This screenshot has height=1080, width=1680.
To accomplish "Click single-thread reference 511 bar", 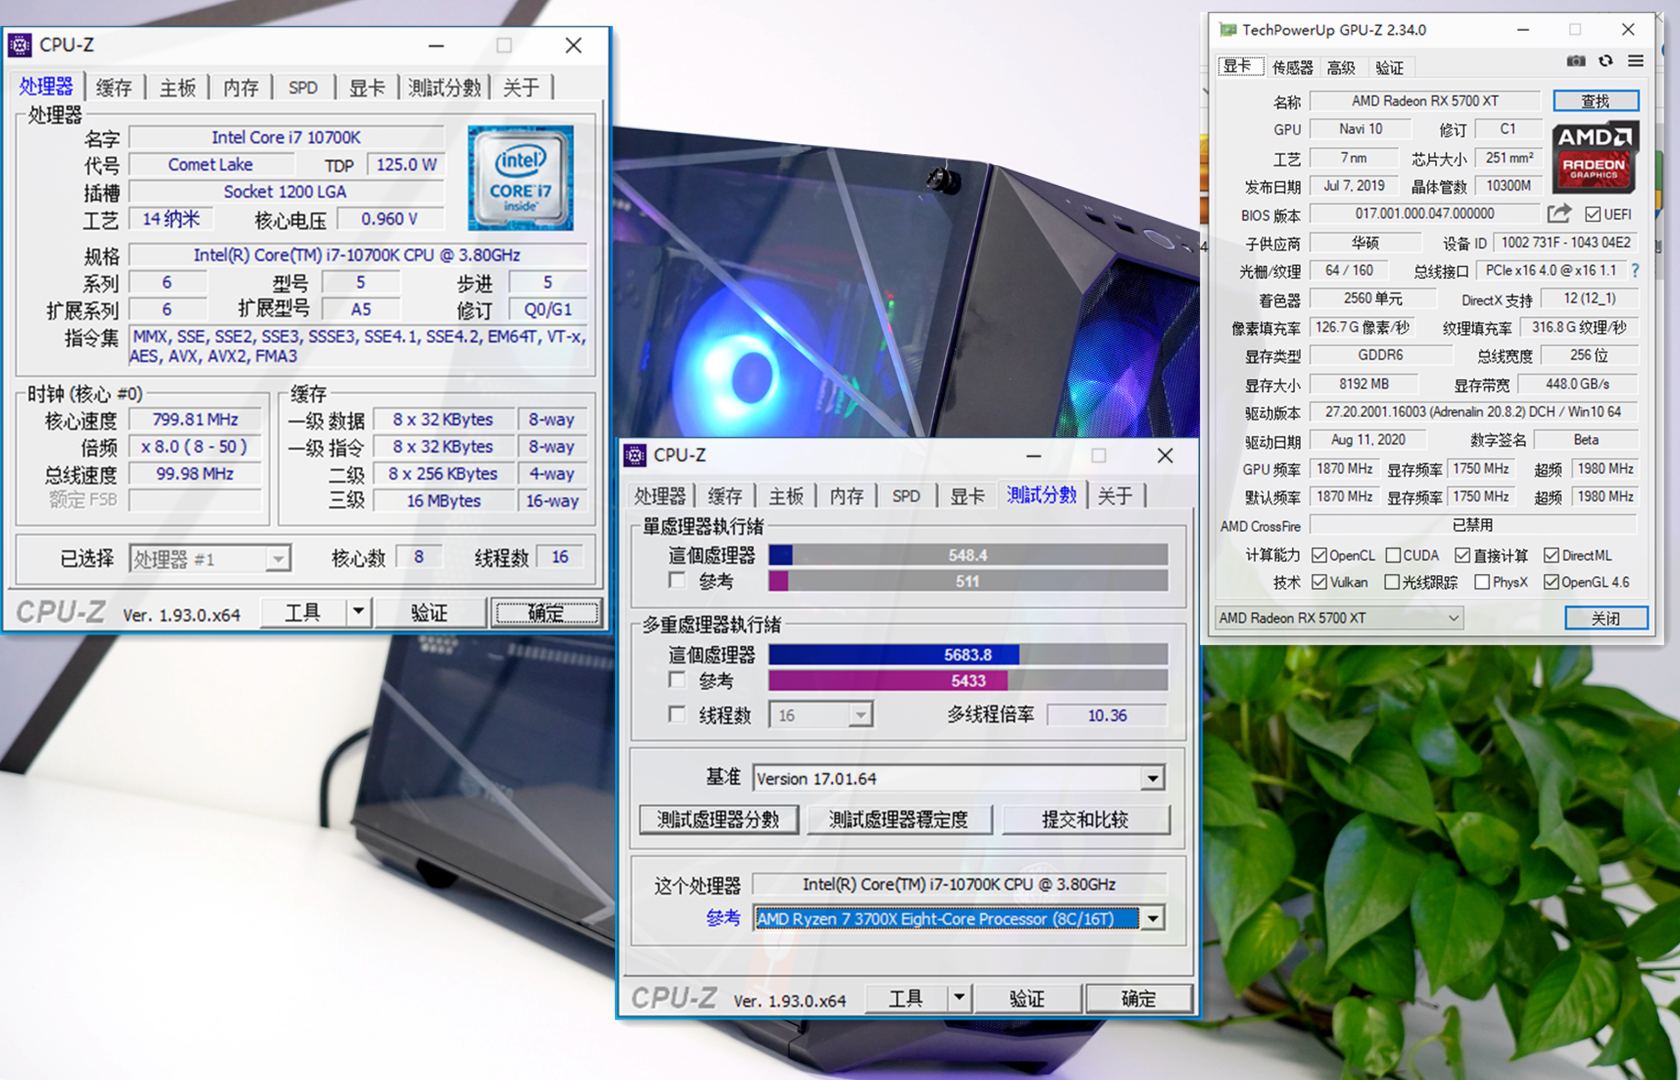I will [968, 581].
